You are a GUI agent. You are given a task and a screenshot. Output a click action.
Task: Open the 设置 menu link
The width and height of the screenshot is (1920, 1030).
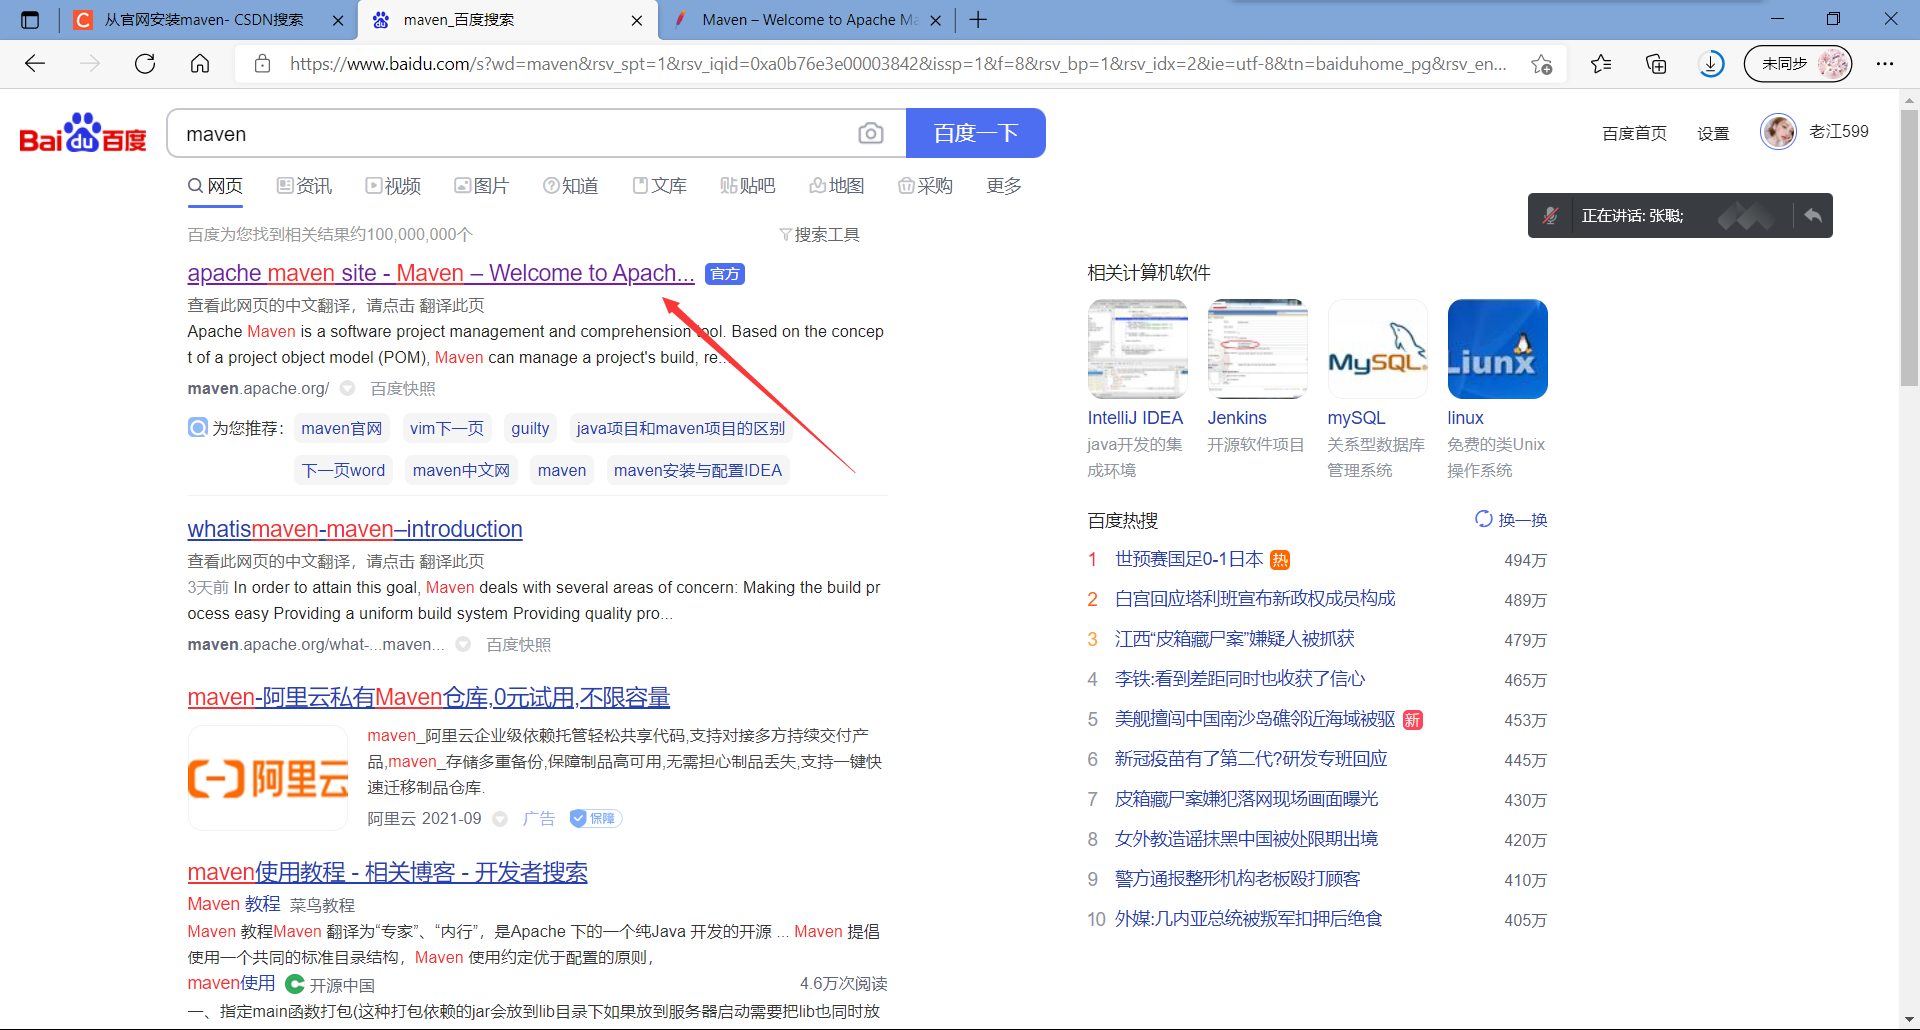[x=1713, y=133]
